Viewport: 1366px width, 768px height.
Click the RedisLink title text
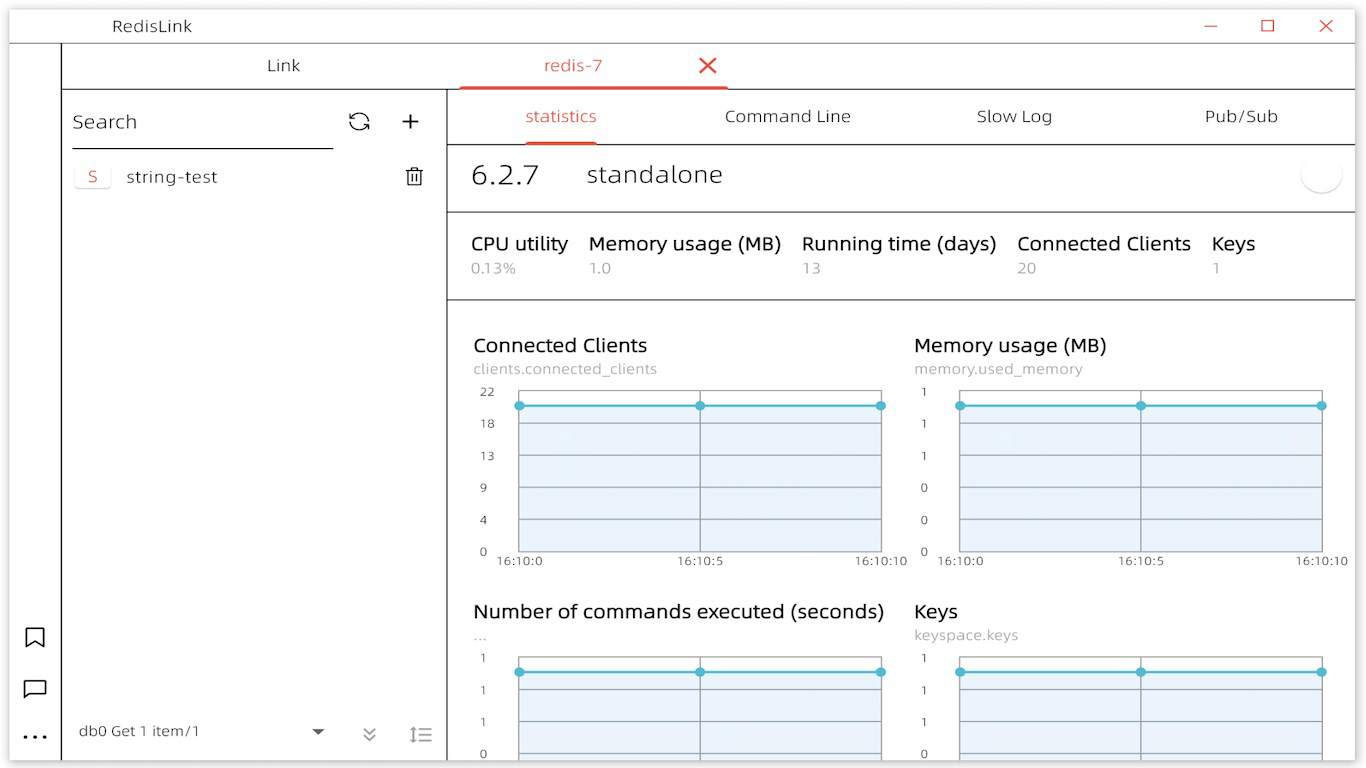152,27
